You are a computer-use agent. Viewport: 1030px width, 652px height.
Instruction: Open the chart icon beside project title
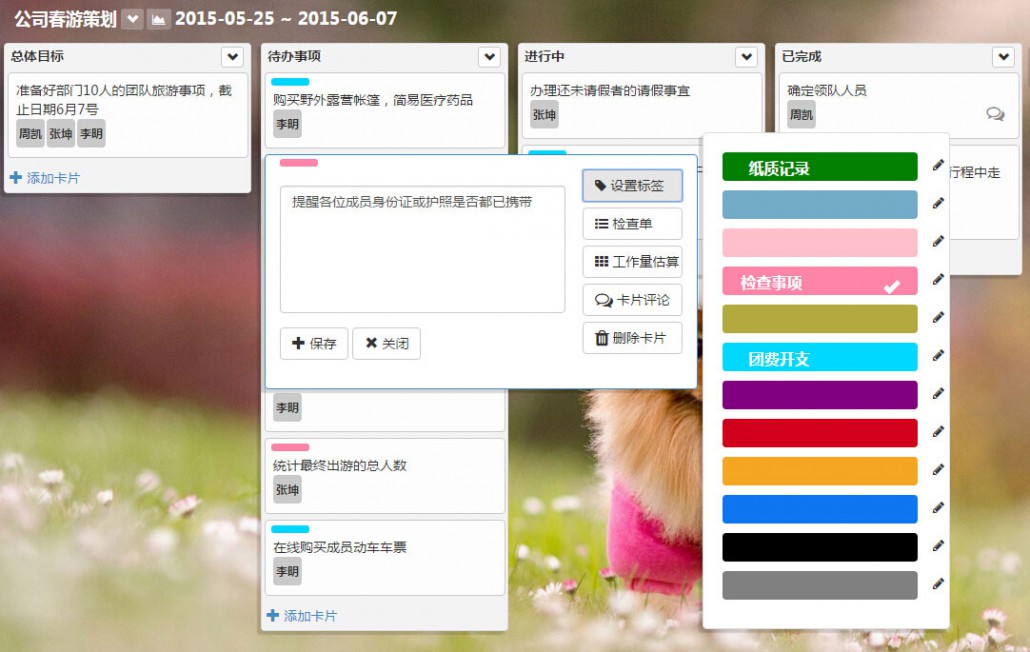click(159, 19)
